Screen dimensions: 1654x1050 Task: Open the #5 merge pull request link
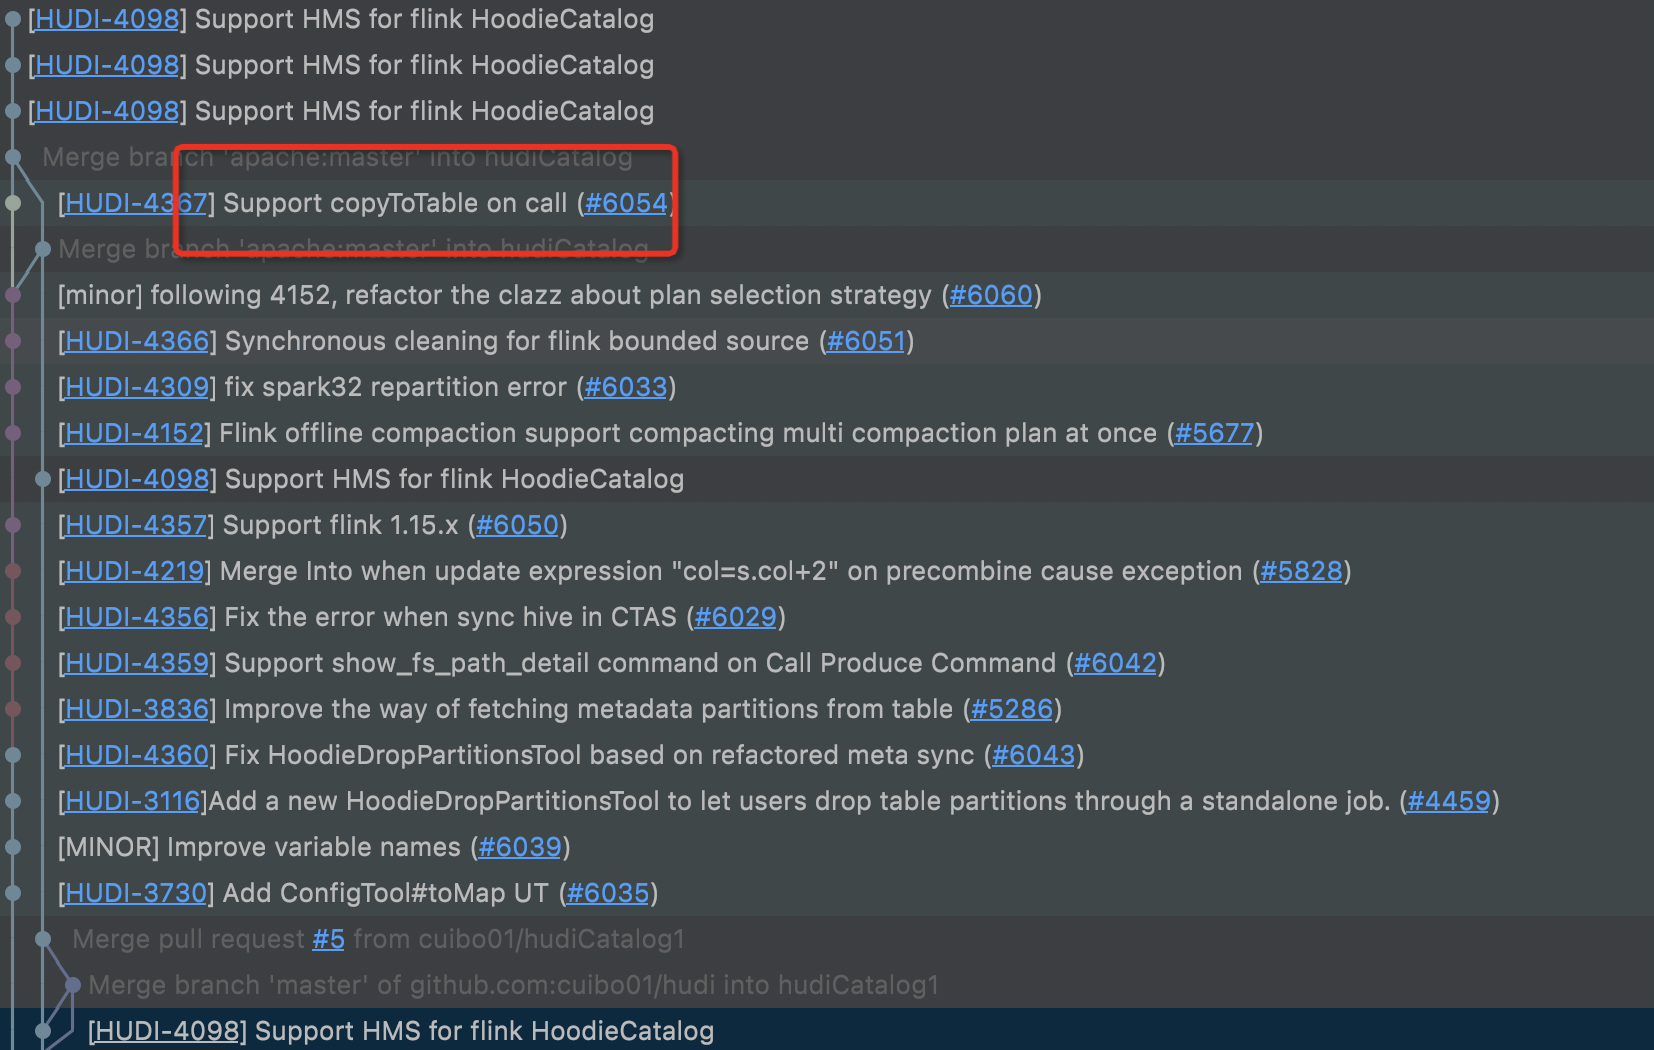tap(328, 939)
